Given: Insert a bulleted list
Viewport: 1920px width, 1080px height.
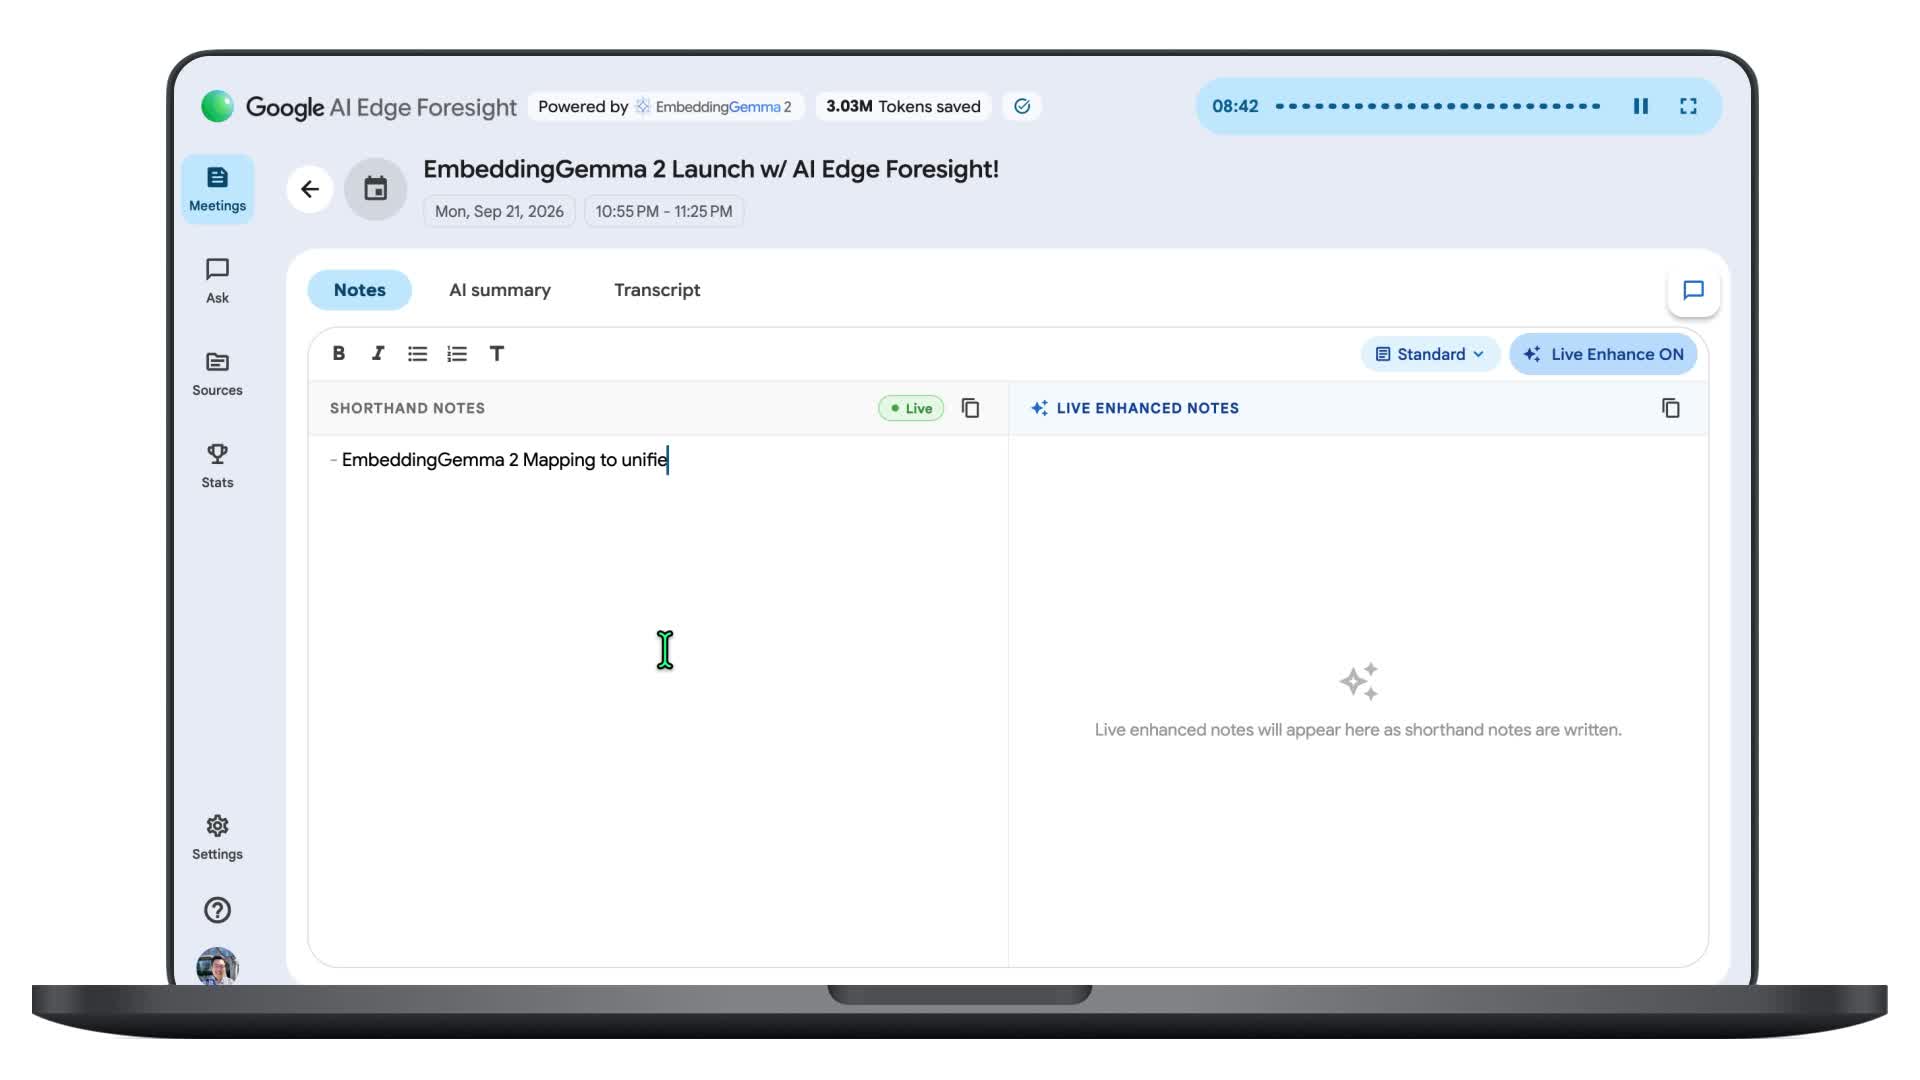Looking at the screenshot, I should (417, 353).
